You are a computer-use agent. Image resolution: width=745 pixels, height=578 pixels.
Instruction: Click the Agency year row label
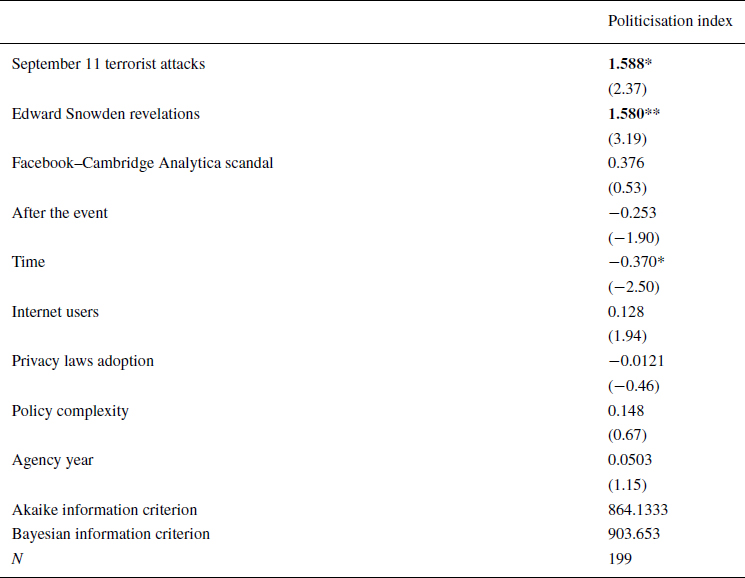51,460
